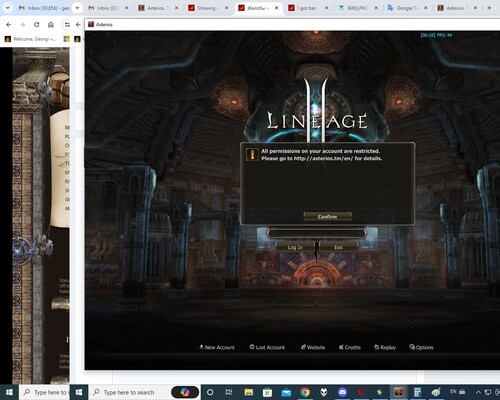Click the Log In button

(x=295, y=247)
